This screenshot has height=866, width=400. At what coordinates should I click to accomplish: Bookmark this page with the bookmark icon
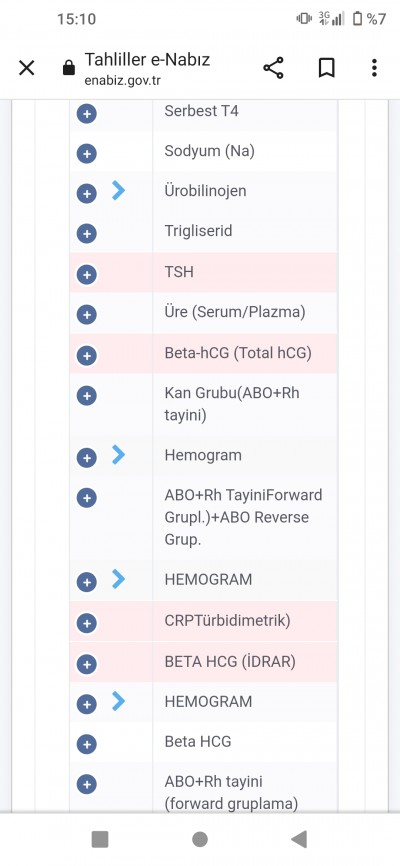pos(327,68)
